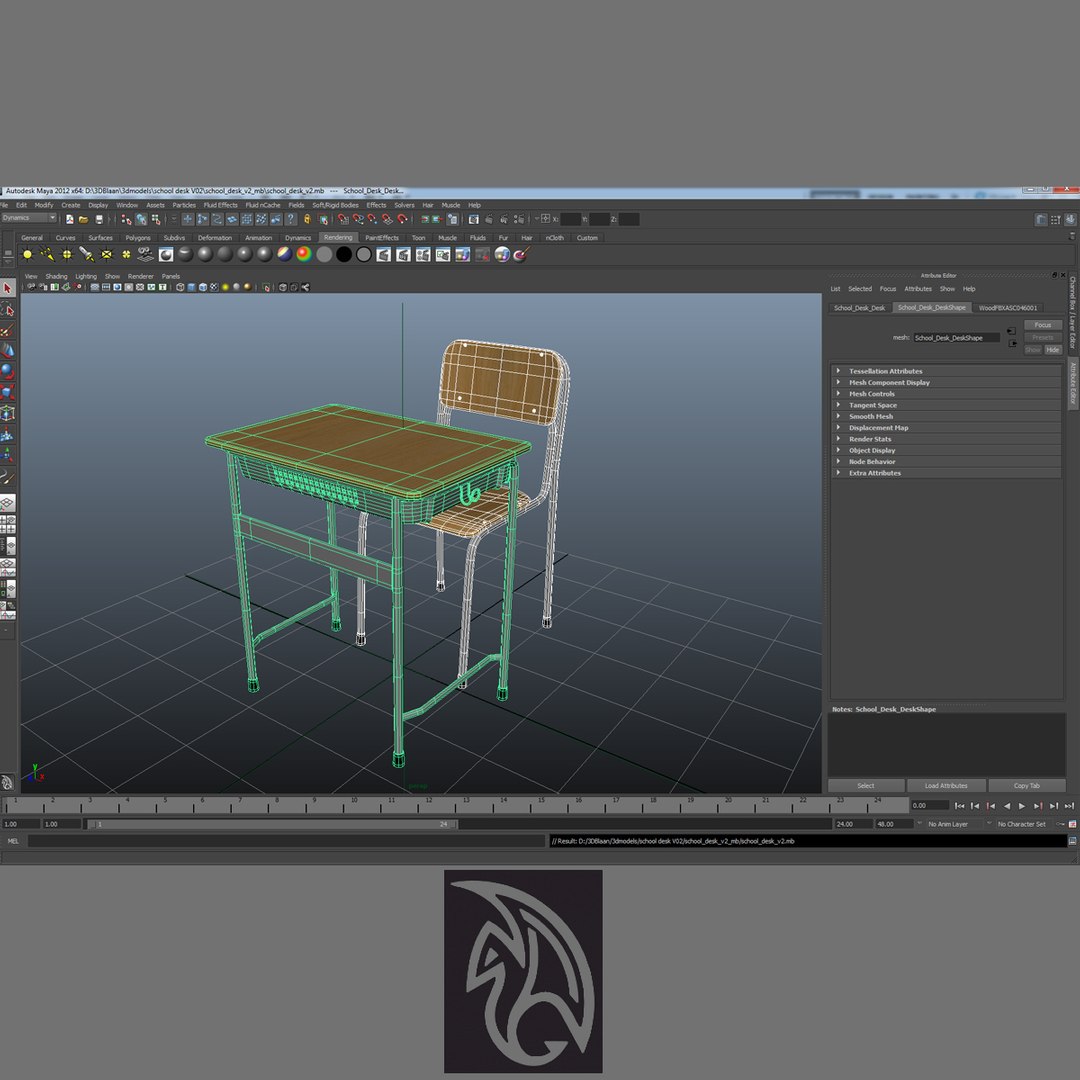The height and width of the screenshot is (1080, 1080).
Task: Switch to the School_Desk_Desk tab
Action: click(x=860, y=308)
